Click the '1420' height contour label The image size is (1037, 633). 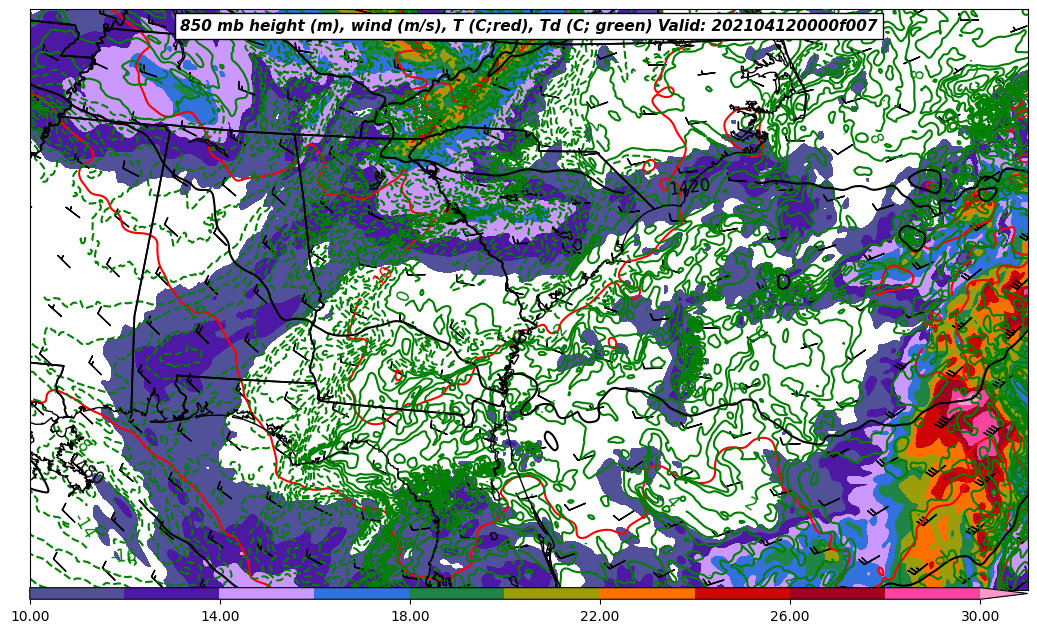point(690,187)
